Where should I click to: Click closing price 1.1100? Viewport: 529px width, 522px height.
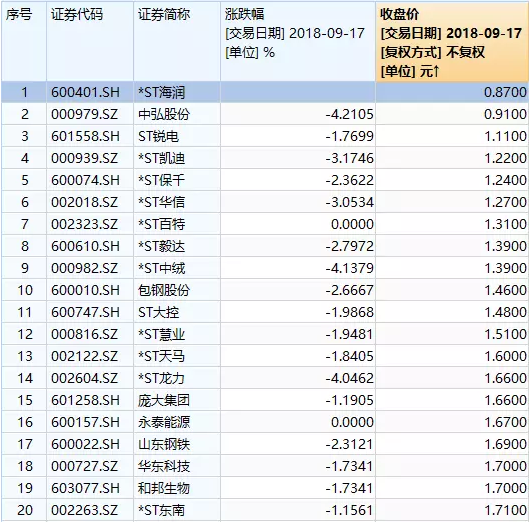click(505, 136)
